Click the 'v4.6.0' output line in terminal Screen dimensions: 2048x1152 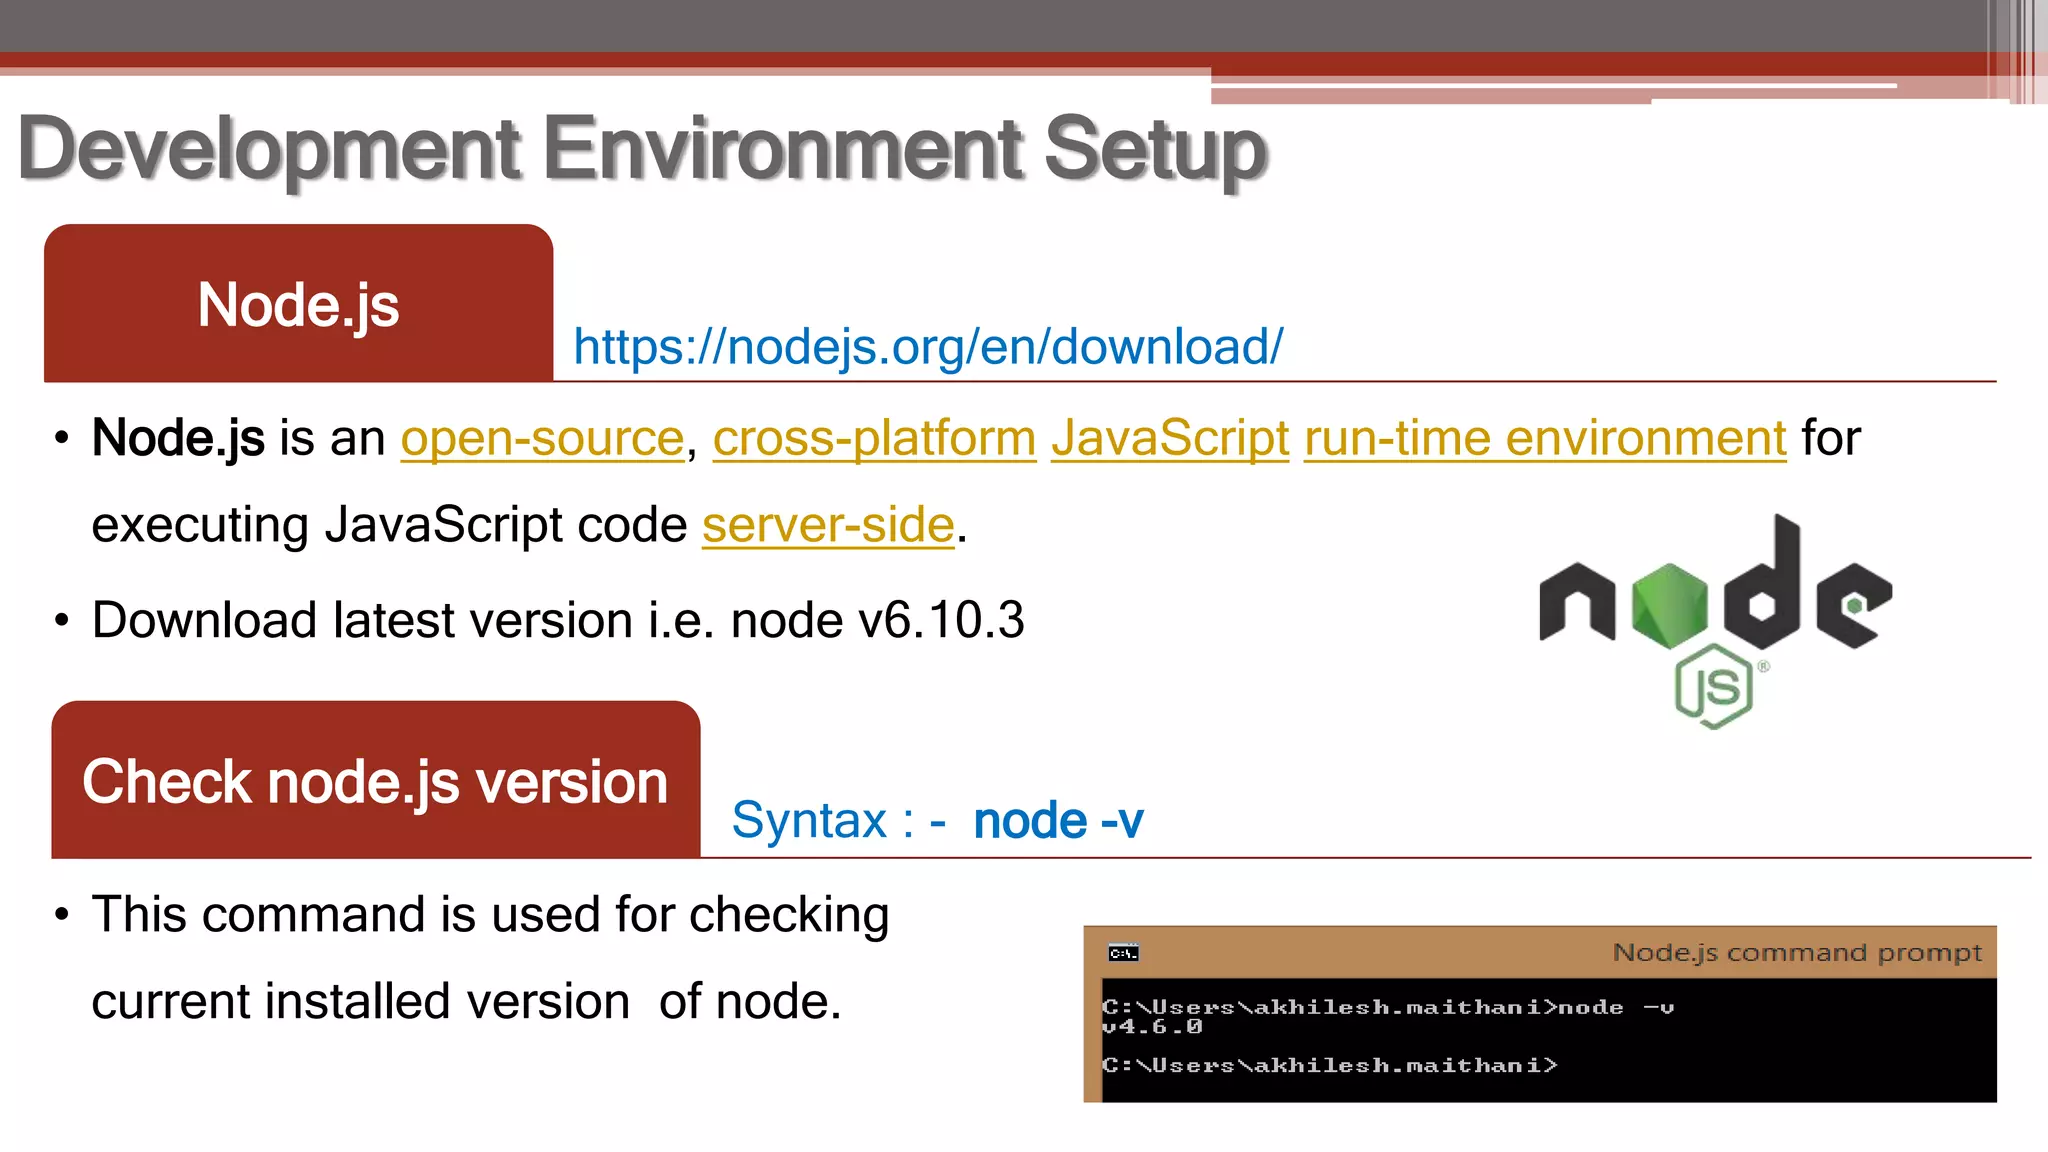click(x=1152, y=1027)
